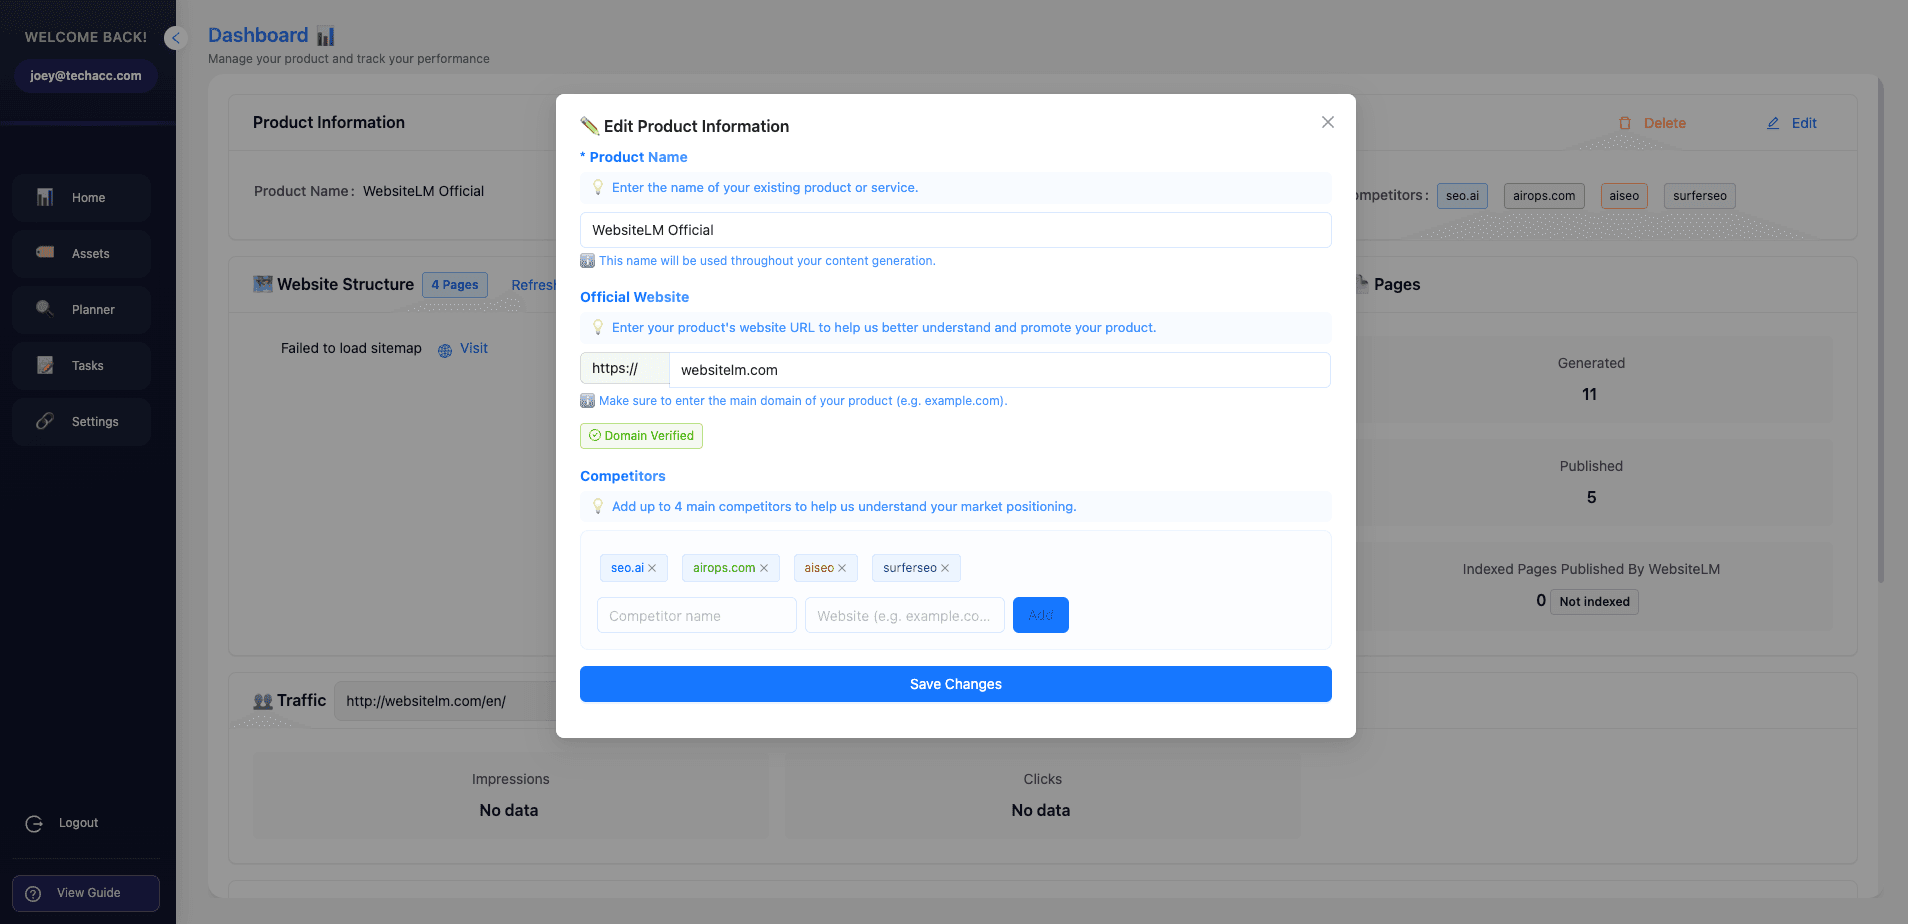Open the Tasks menu item
This screenshot has width=1908, height=924.
point(81,366)
